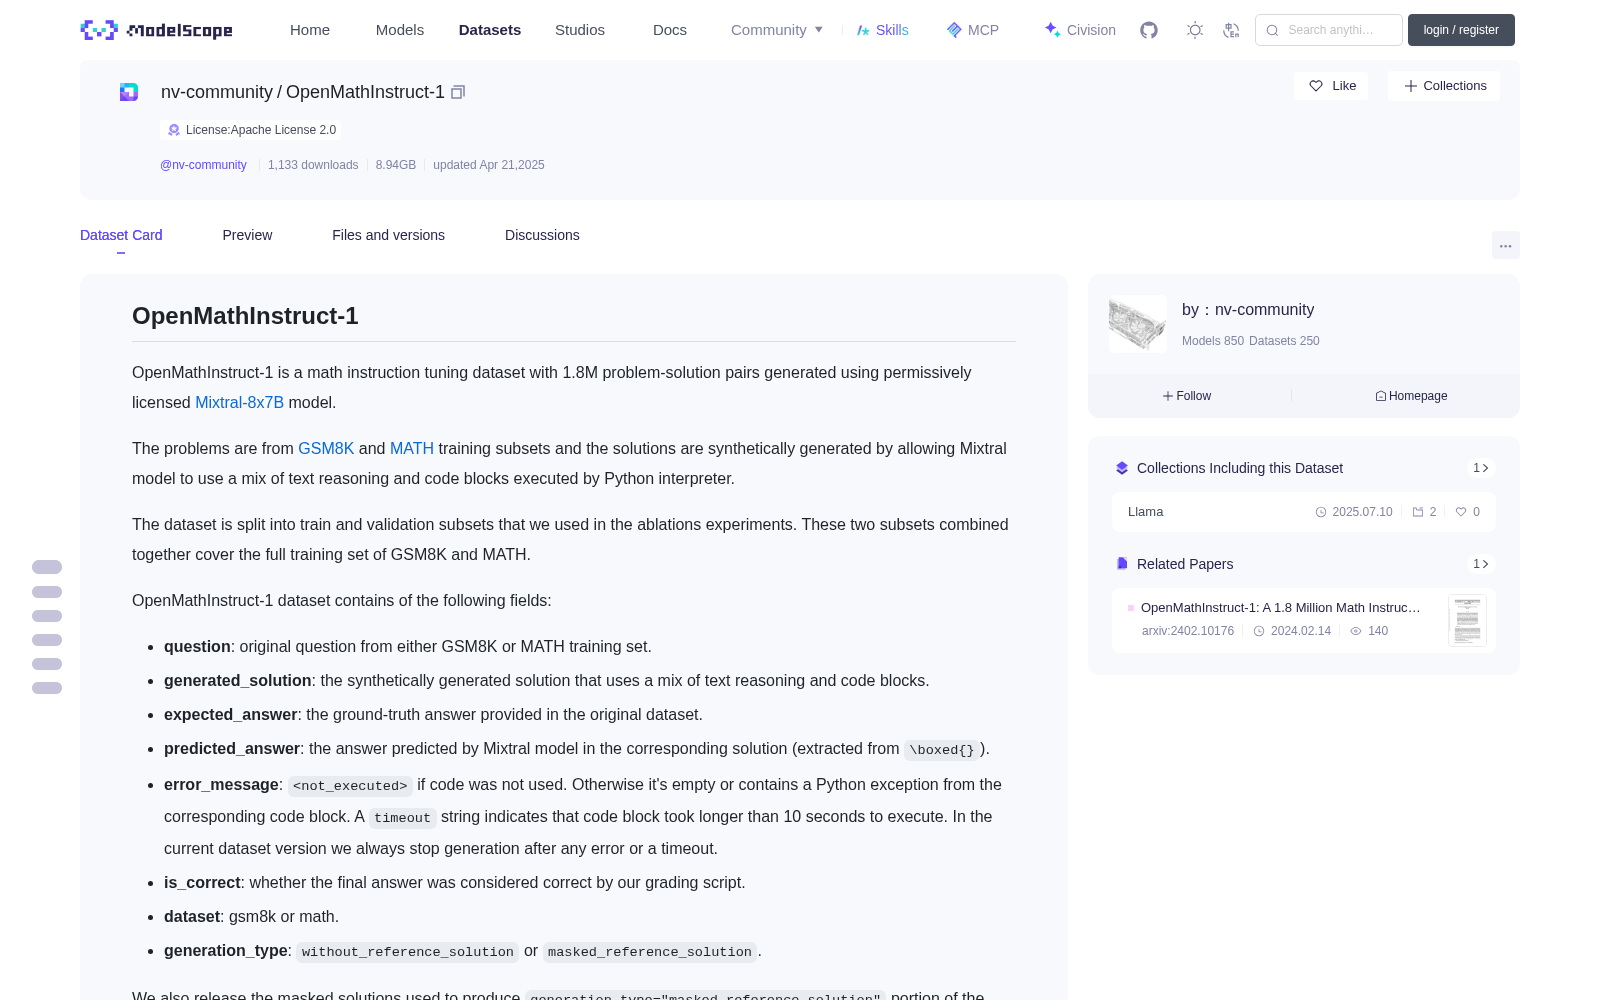Open the ModelScope logo homepage
The image size is (1600, 1000).
(157, 30)
